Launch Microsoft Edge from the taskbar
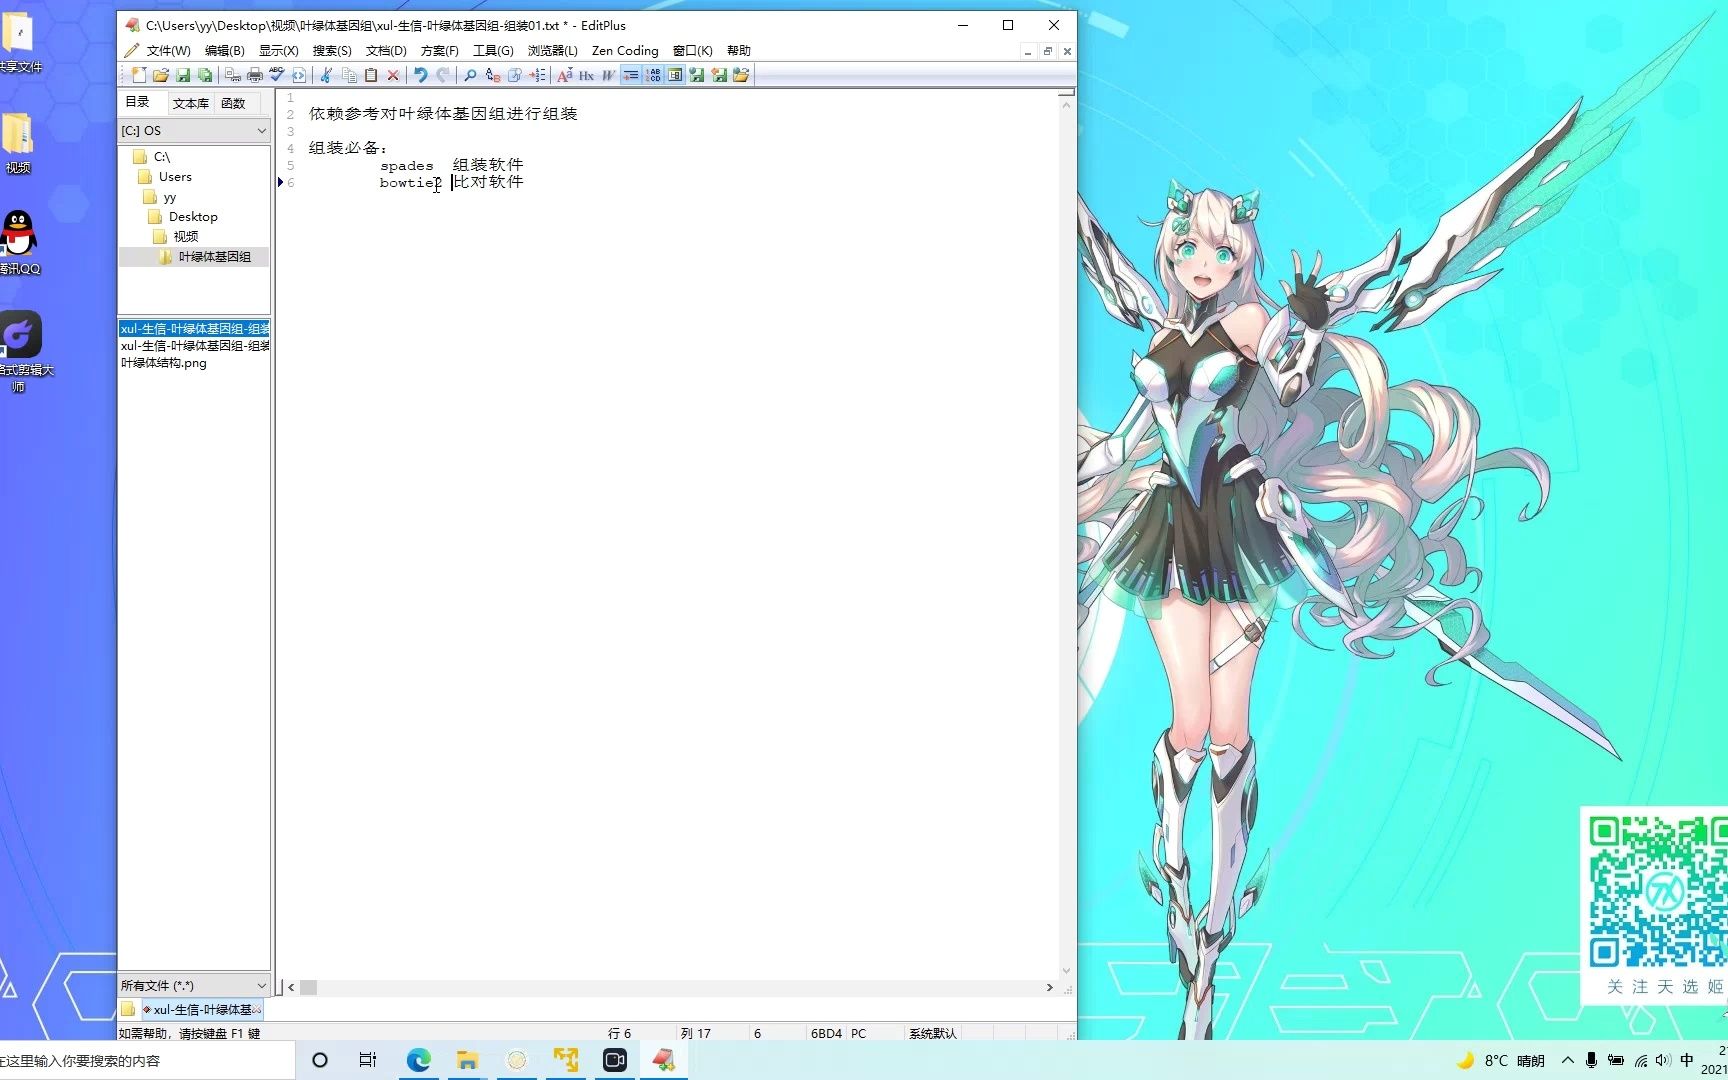Viewport: 1728px width, 1080px height. [418, 1060]
